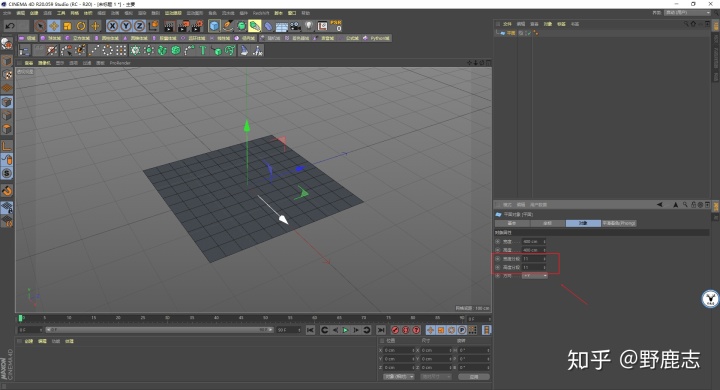Toggle width segments keyframe circle
The height and width of the screenshot is (390, 720).
click(x=498, y=259)
